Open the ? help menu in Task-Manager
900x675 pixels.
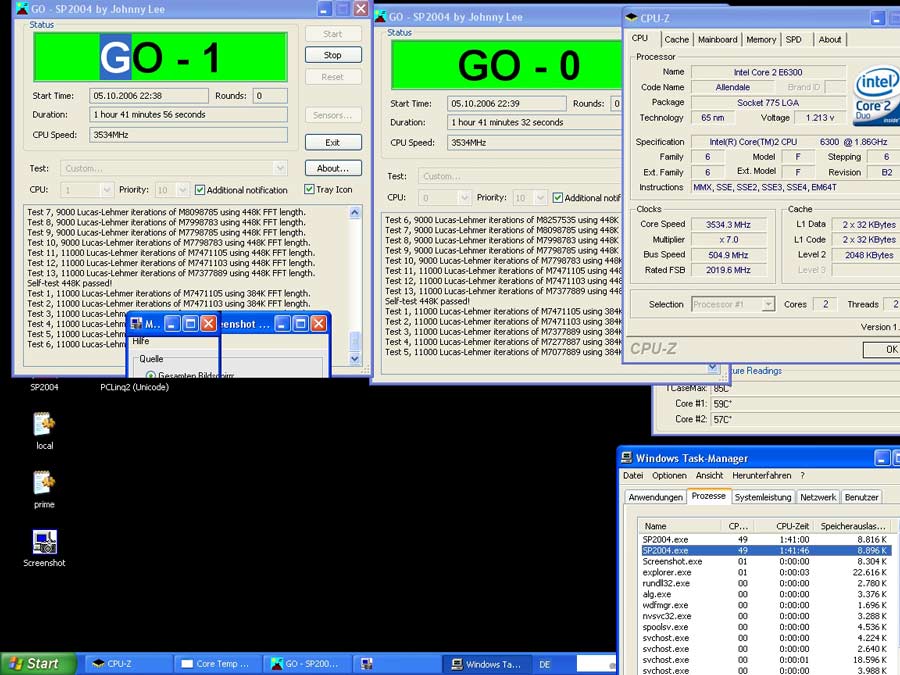pos(802,475)
